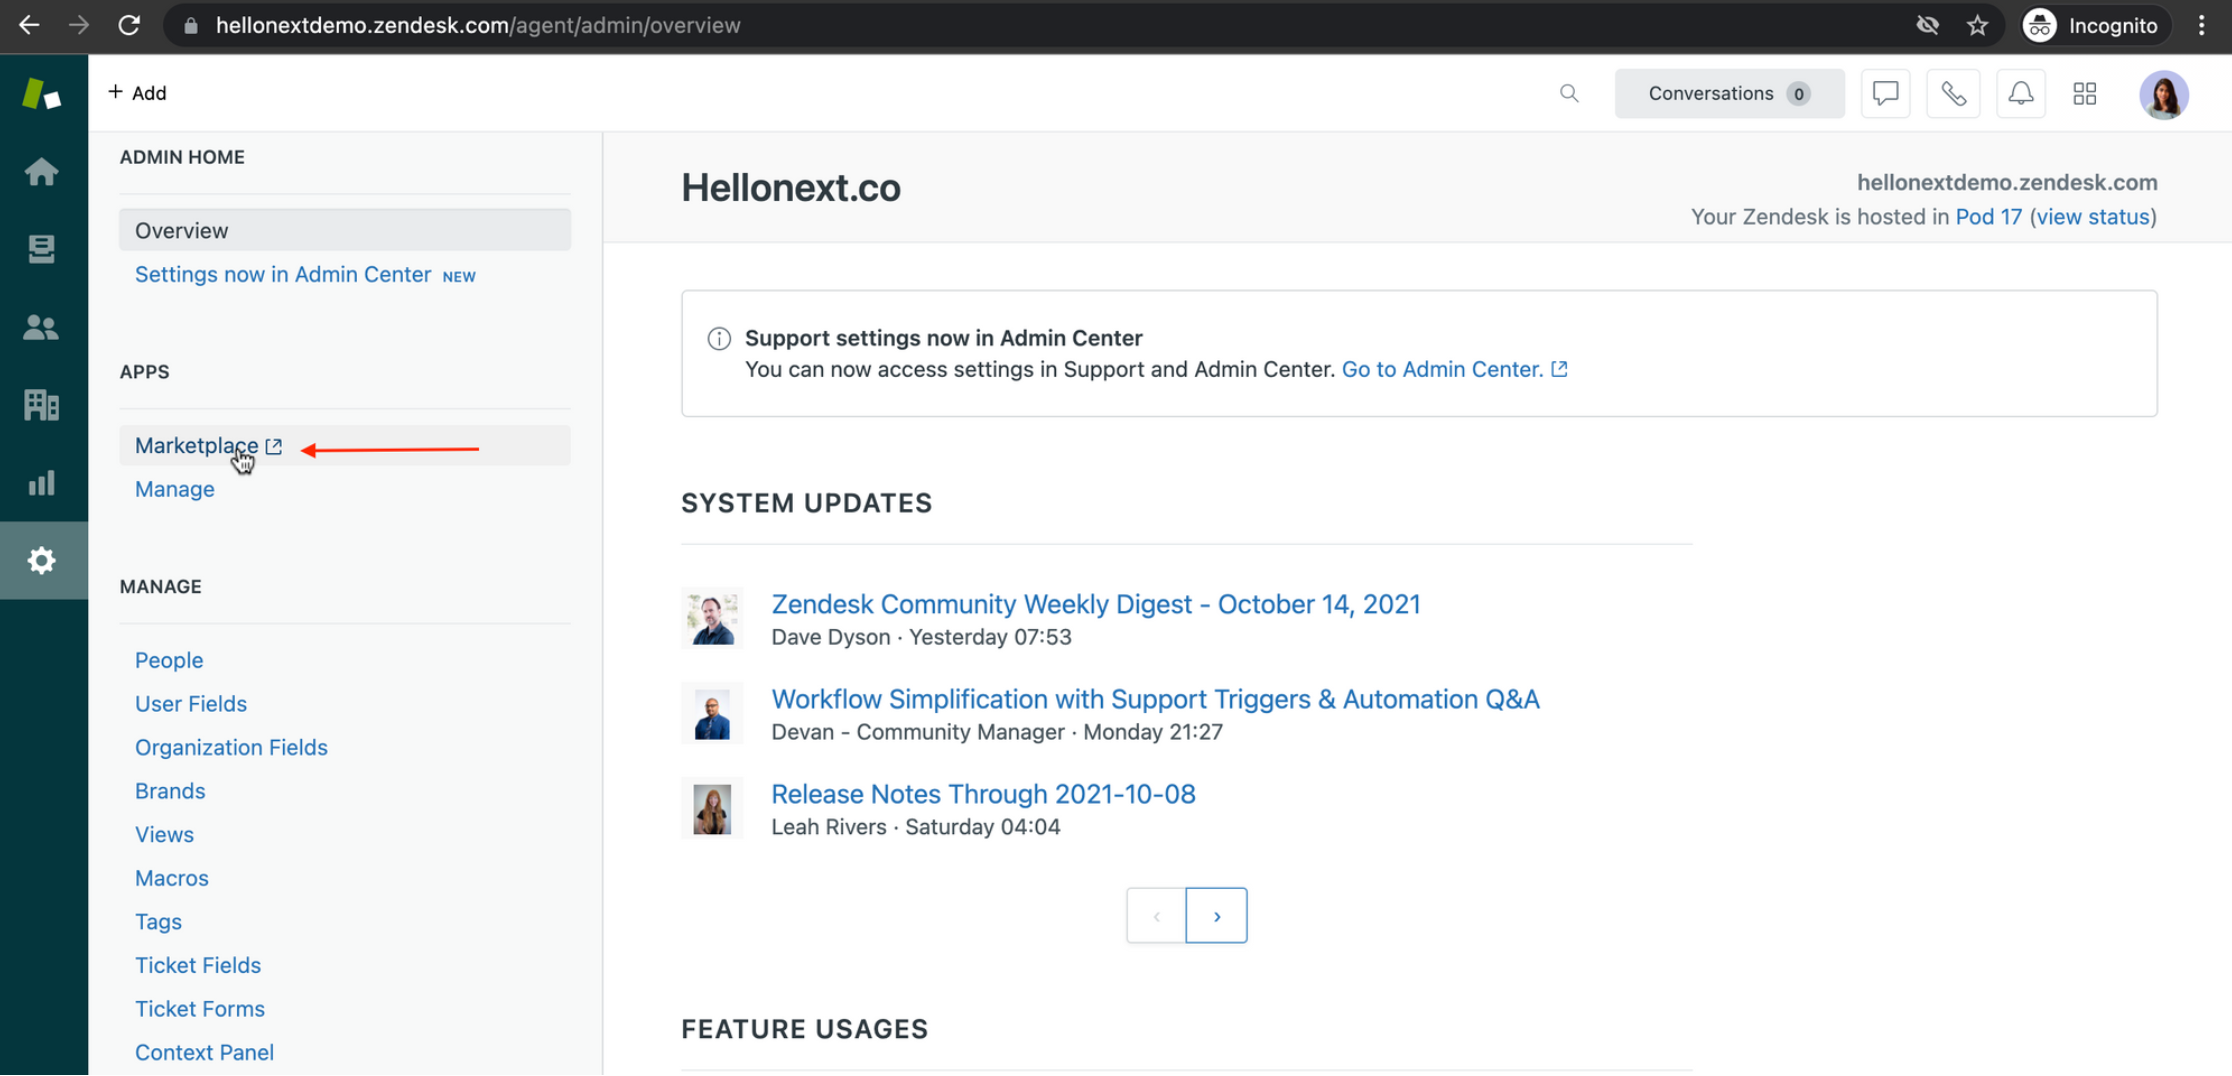Image resolution: width=2232 pixels, height=1076 pixels.
Task: Open Views settings link
Action: (x=164, y=834)
